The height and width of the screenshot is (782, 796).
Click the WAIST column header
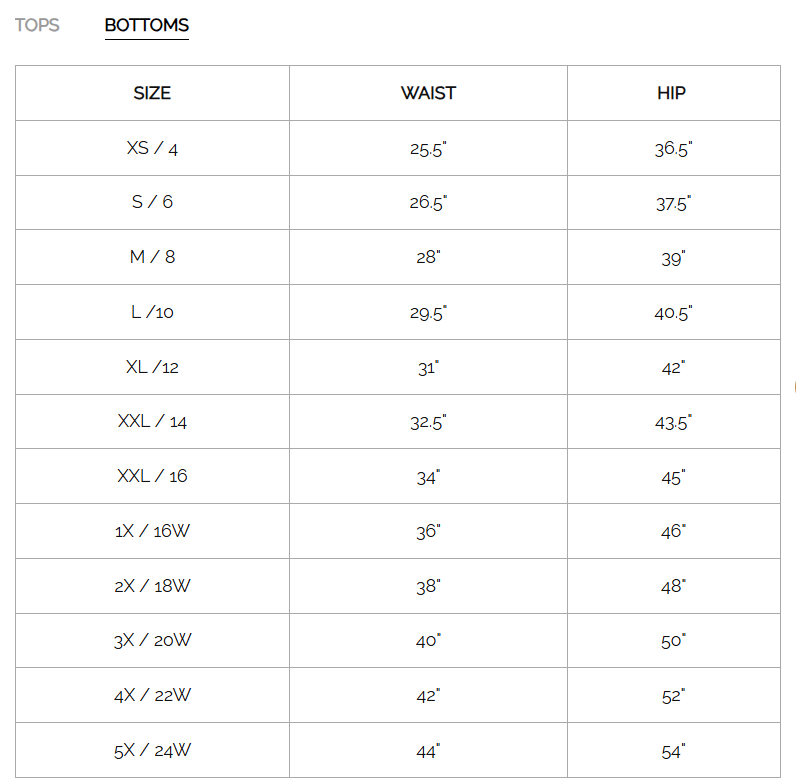point(428,93)
